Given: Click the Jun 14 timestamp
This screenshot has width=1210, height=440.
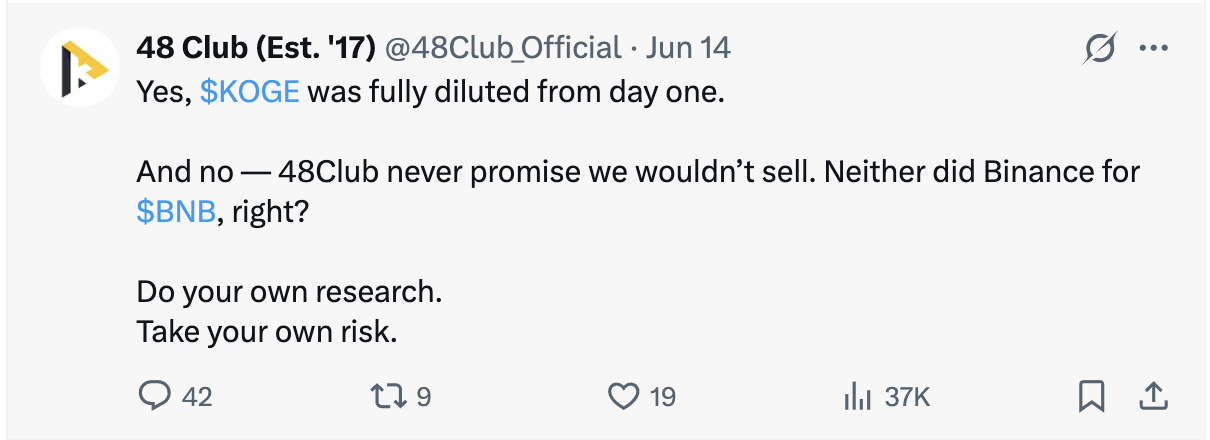Looking at the screenshot, I should [689, 47].
